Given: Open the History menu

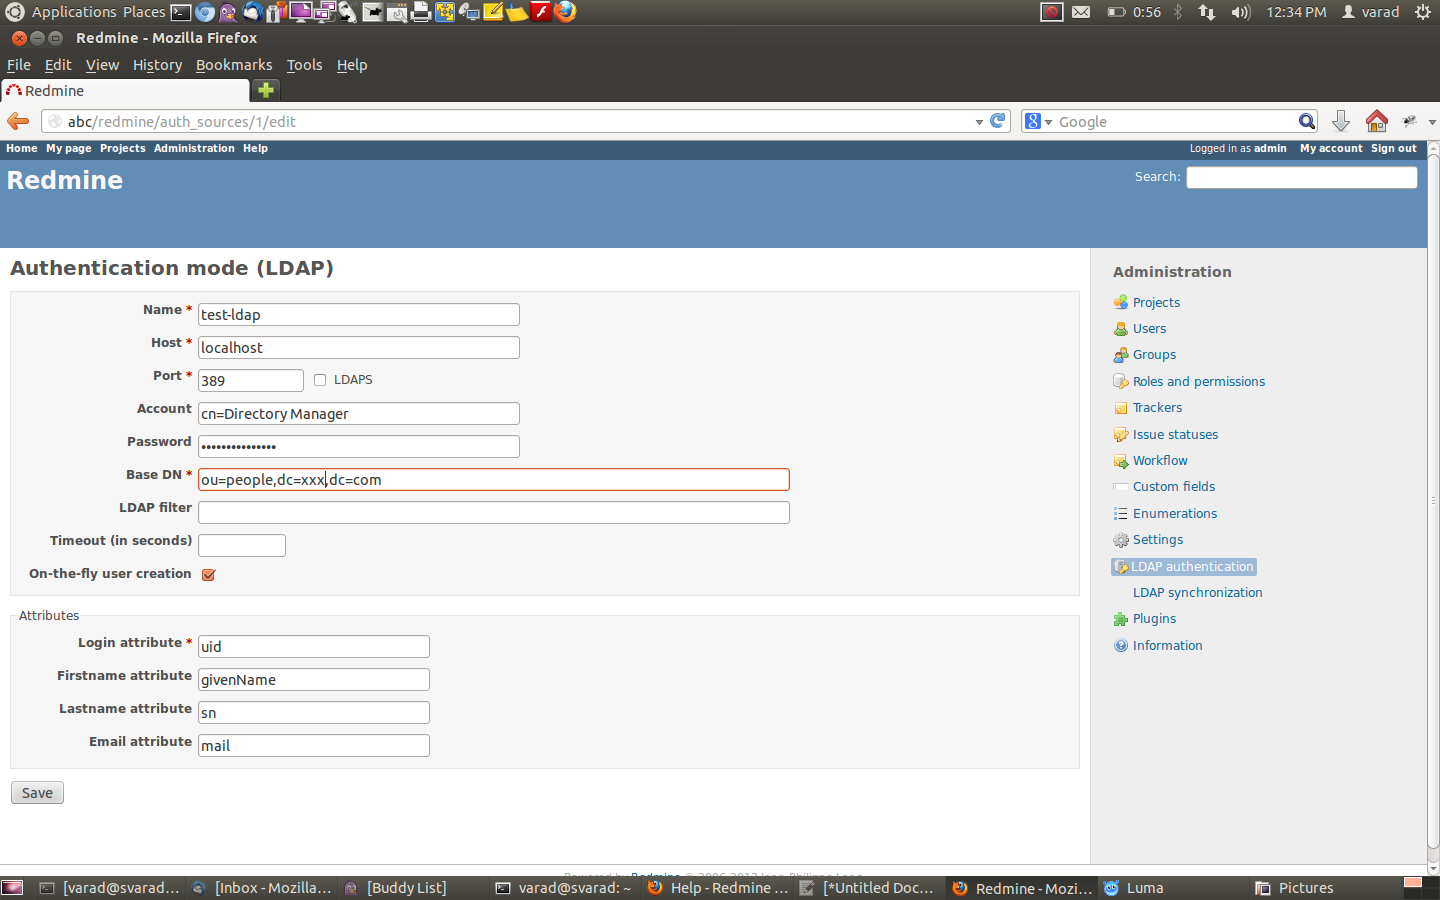Looking at the screenshot, I should pos(157,65).
